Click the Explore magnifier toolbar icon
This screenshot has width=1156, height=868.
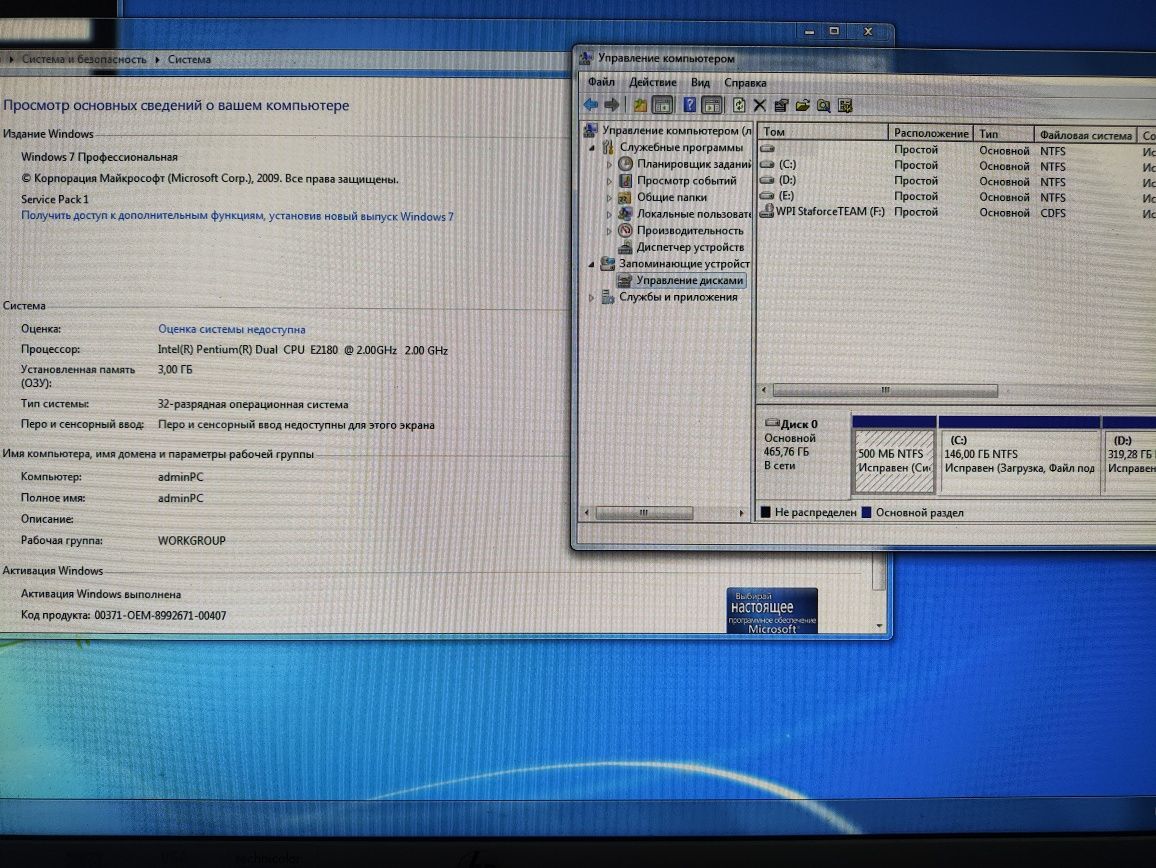pos(824,106)
